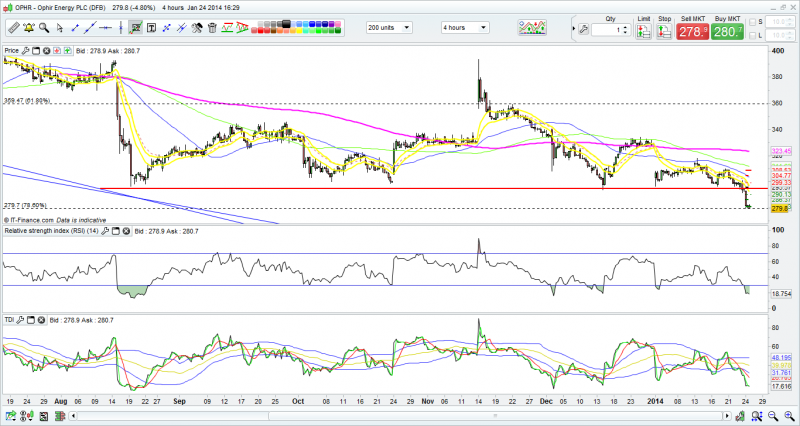Enable the L limit checkbox
800x426 pixels.
point(753,36)
